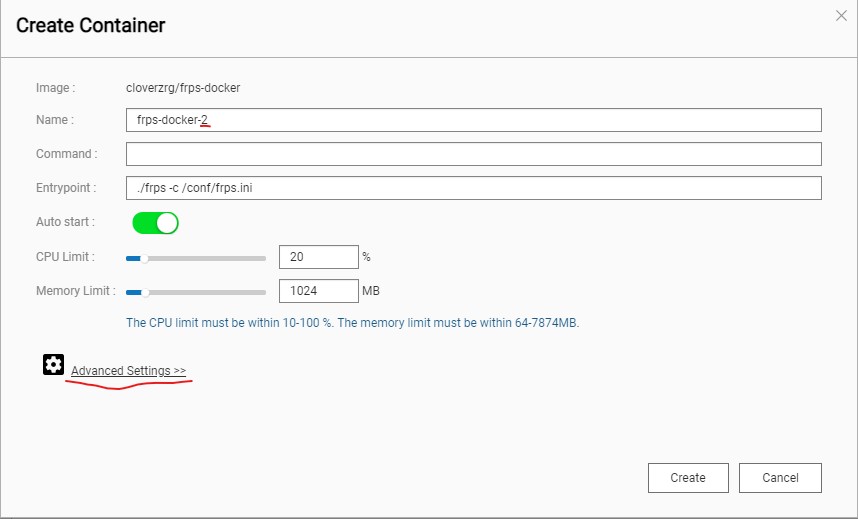This screenshot has width=858, height=519.
Task: Click the Auto start label
Action: point(65,222)
